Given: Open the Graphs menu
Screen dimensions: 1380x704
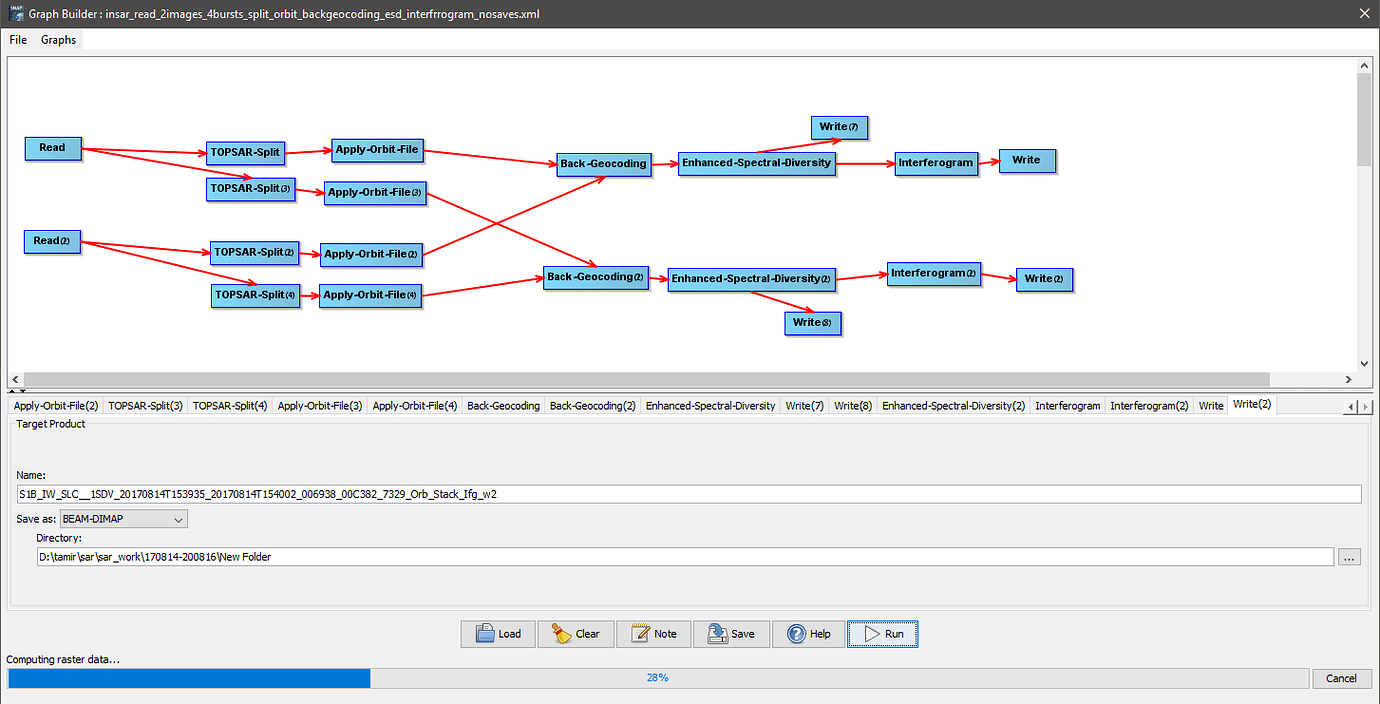Looking at the screenshot, I should tap(58, 40).
